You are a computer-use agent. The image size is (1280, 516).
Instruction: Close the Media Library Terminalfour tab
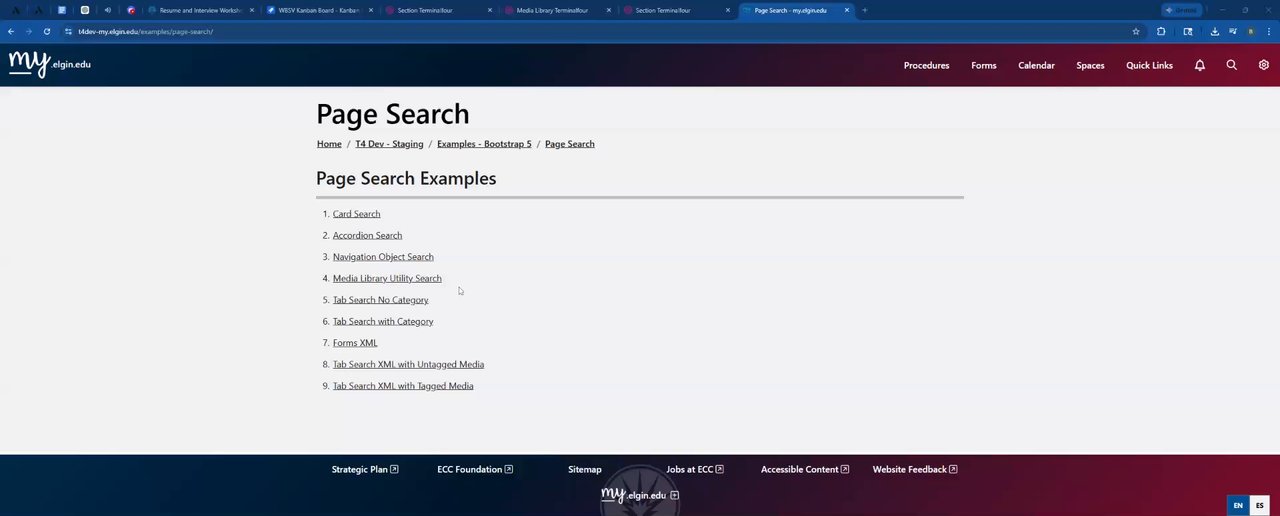(608, 10)
